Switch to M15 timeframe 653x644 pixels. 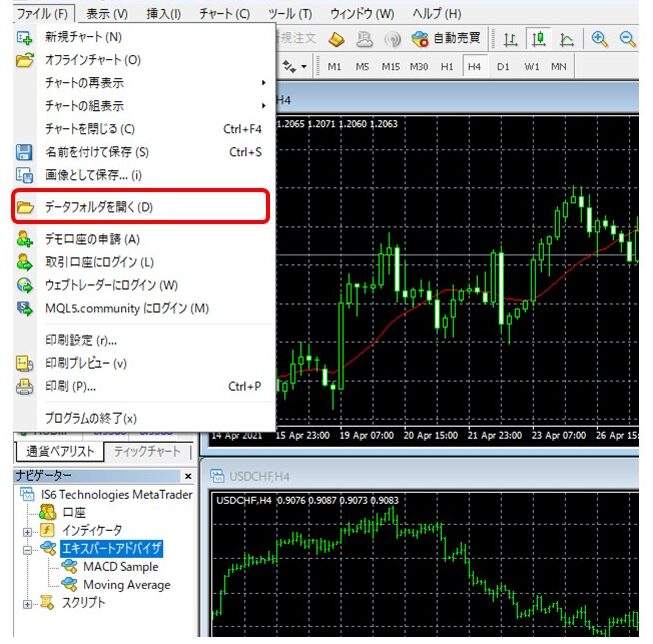[x=391, y=67]
